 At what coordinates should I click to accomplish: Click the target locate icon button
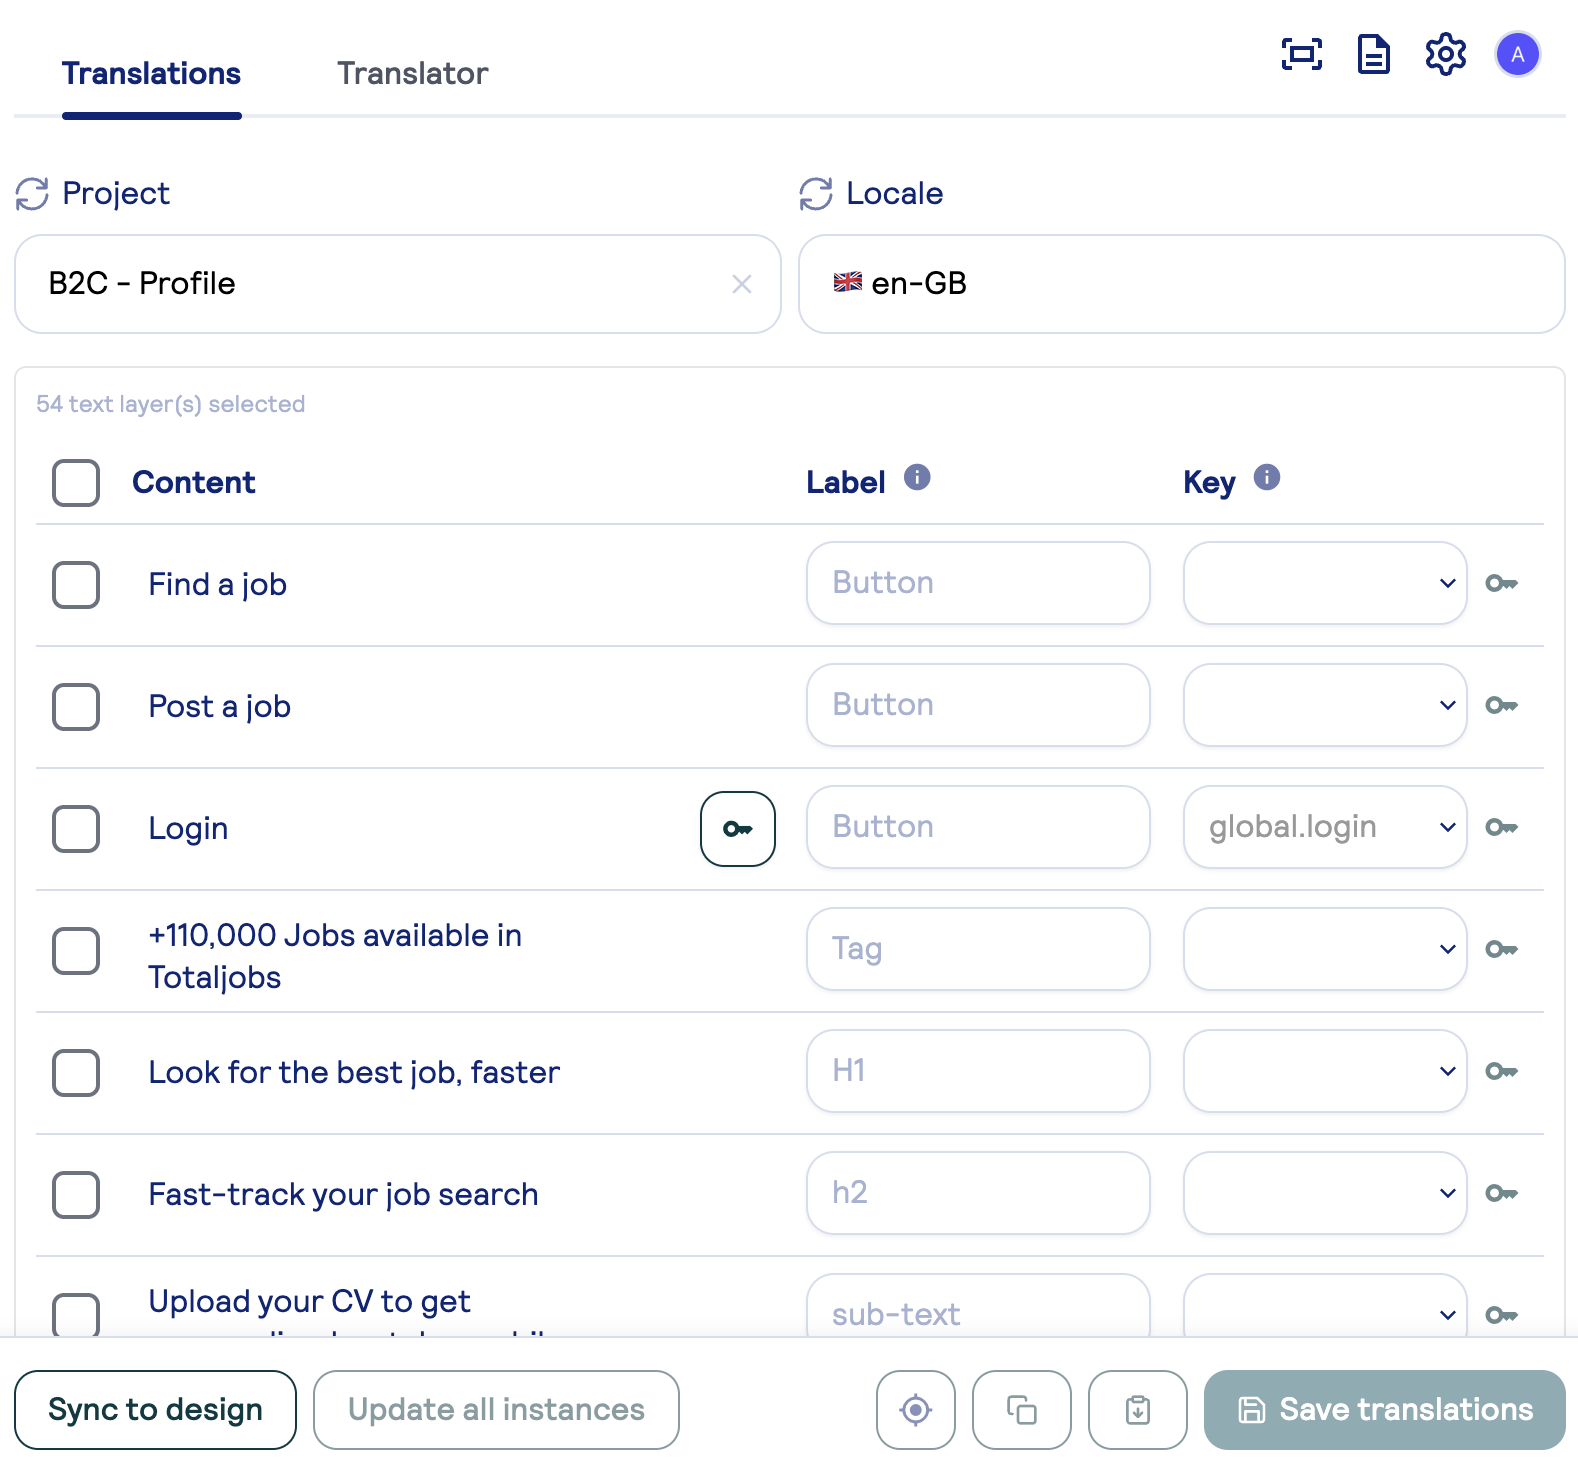(916, 1410)
